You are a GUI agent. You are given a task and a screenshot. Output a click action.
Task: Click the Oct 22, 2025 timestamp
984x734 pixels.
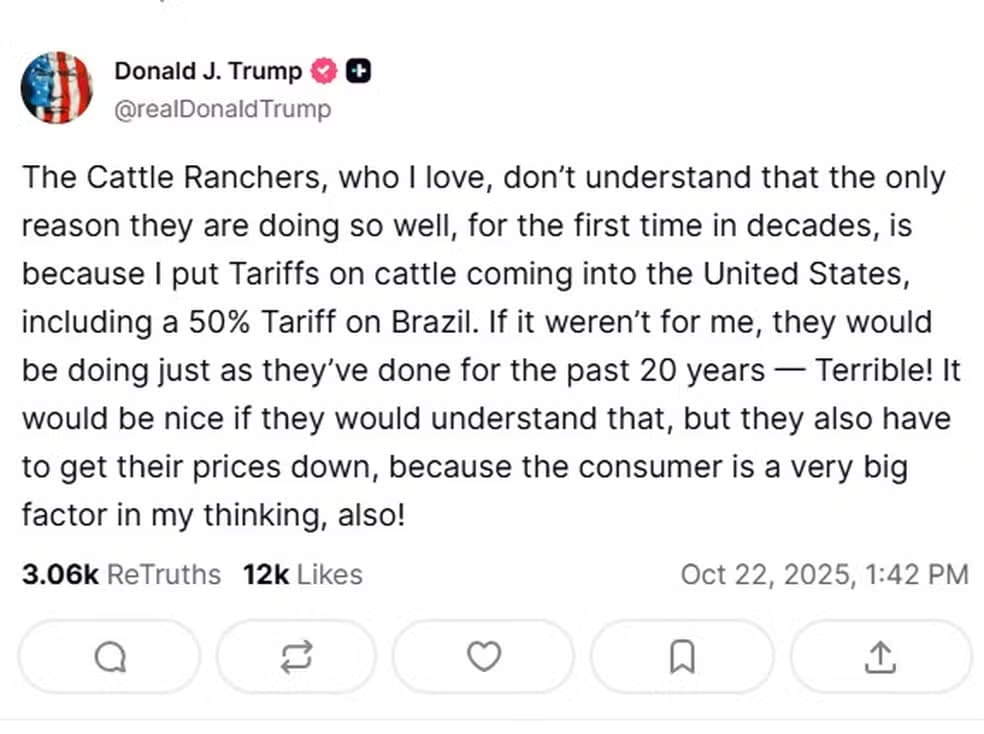tap(824, 575)
